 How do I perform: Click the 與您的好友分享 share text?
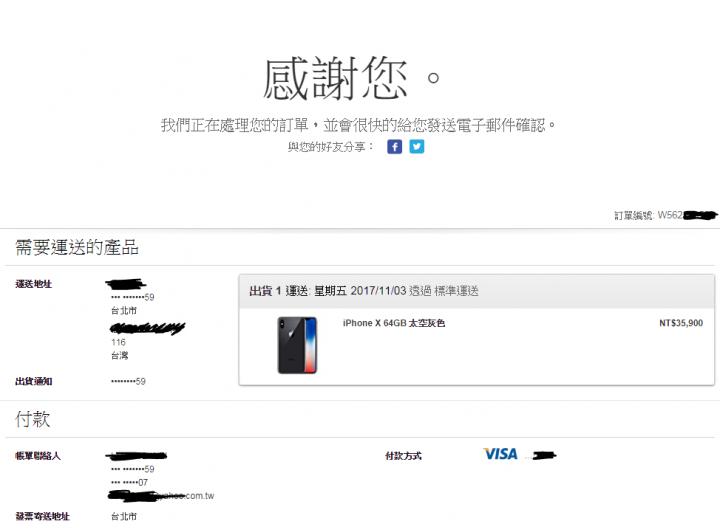click(x=331, y=147)
